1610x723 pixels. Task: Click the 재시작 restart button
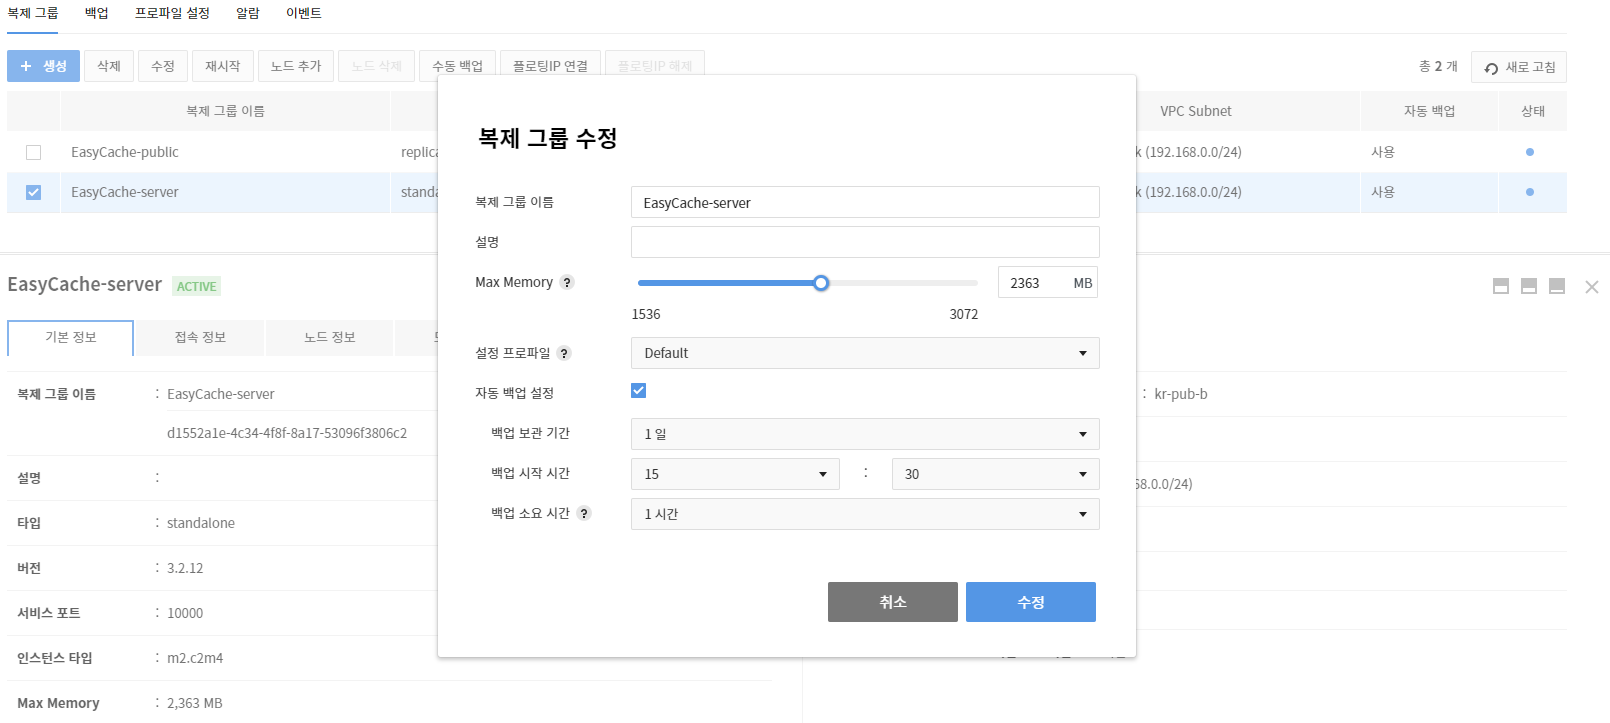[x=223, y=66]
